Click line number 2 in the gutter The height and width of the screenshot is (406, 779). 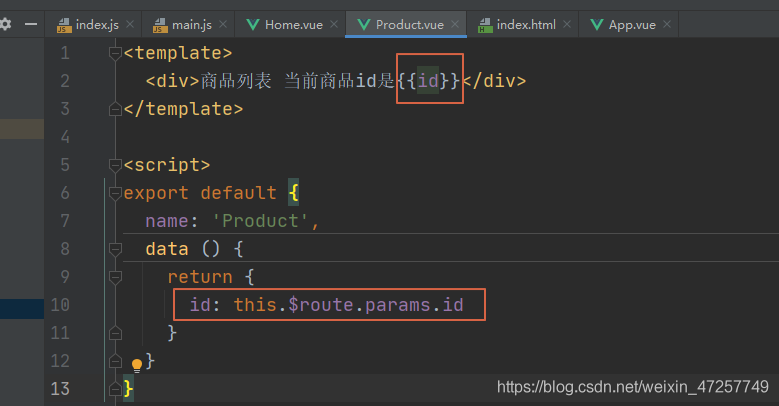point(65,81)
